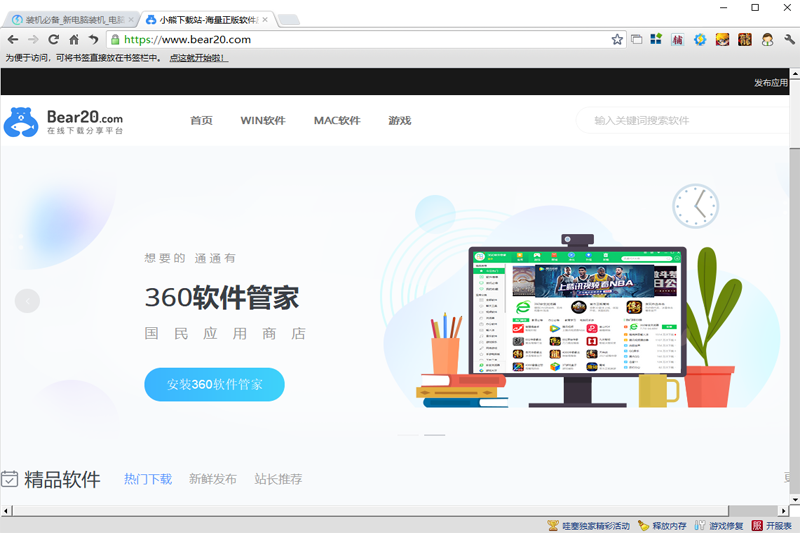Open the 首页 navigation item

pyautogui.click(x=202, y=120)
